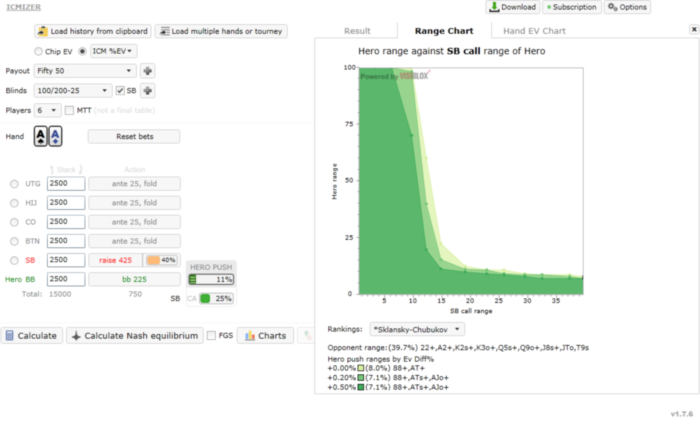Viewport: 700px width, 426px height.
Task: Open the Rankings Sklansky-Chubukov dropdown
Action: [x=417, y=330]
